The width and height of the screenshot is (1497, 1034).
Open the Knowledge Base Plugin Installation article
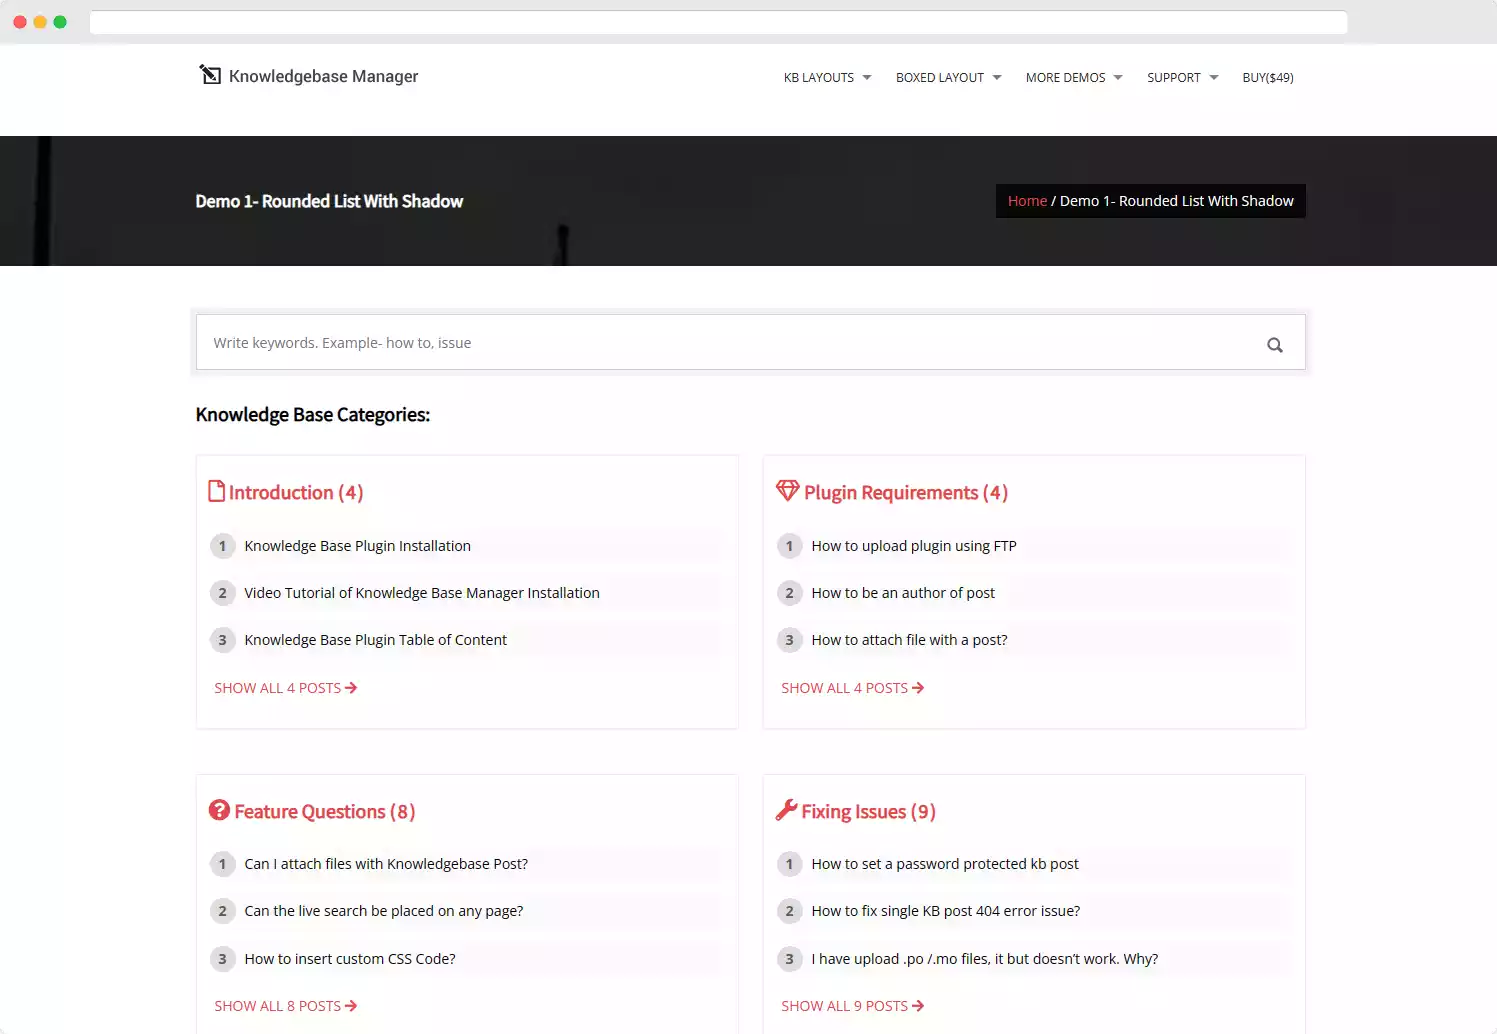tap(357, 545)
